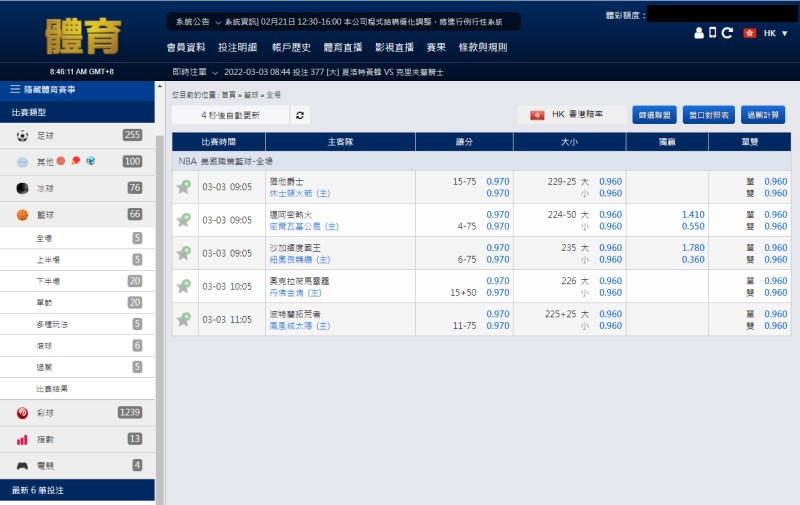Favorite the 沙加緬度國王 match star

tap(184, 253)
